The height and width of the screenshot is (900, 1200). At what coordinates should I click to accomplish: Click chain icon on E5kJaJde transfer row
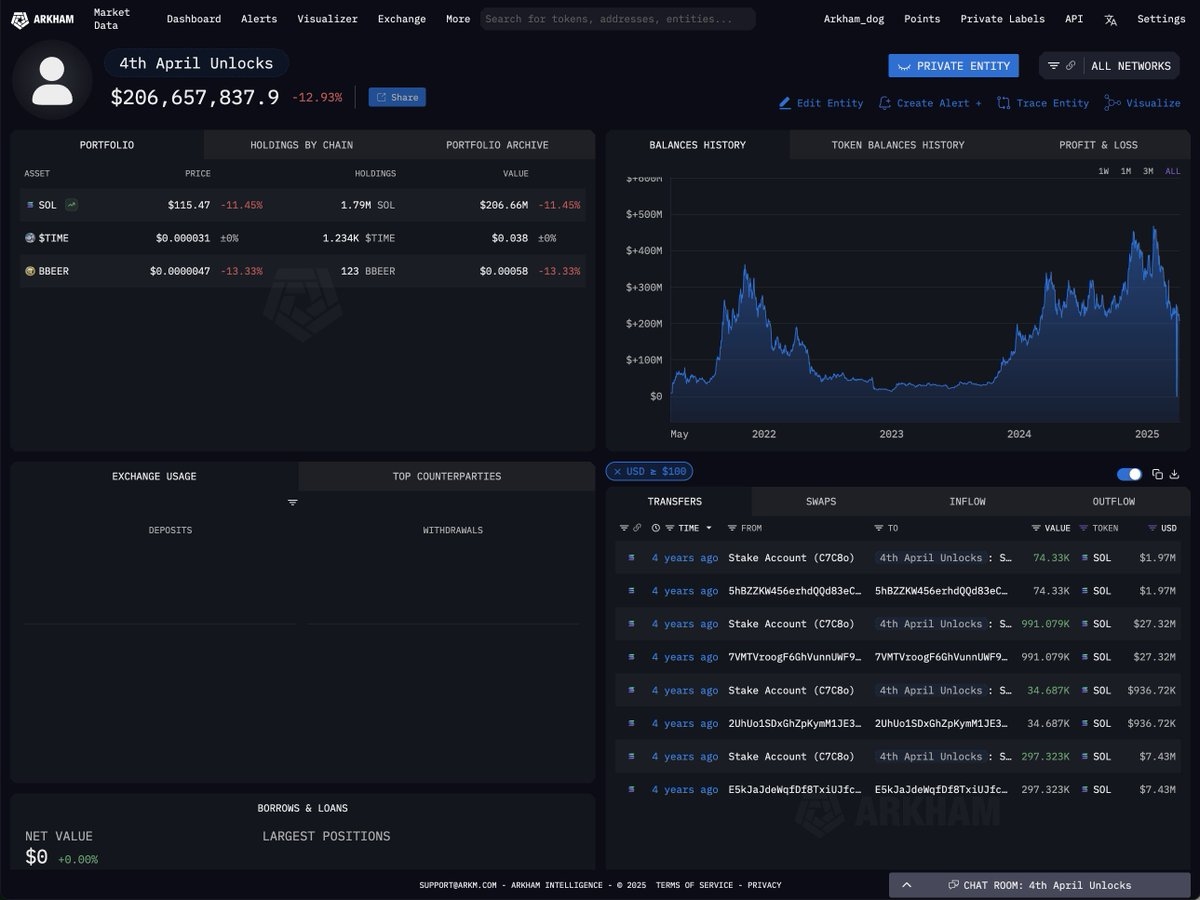pos(631,790)
